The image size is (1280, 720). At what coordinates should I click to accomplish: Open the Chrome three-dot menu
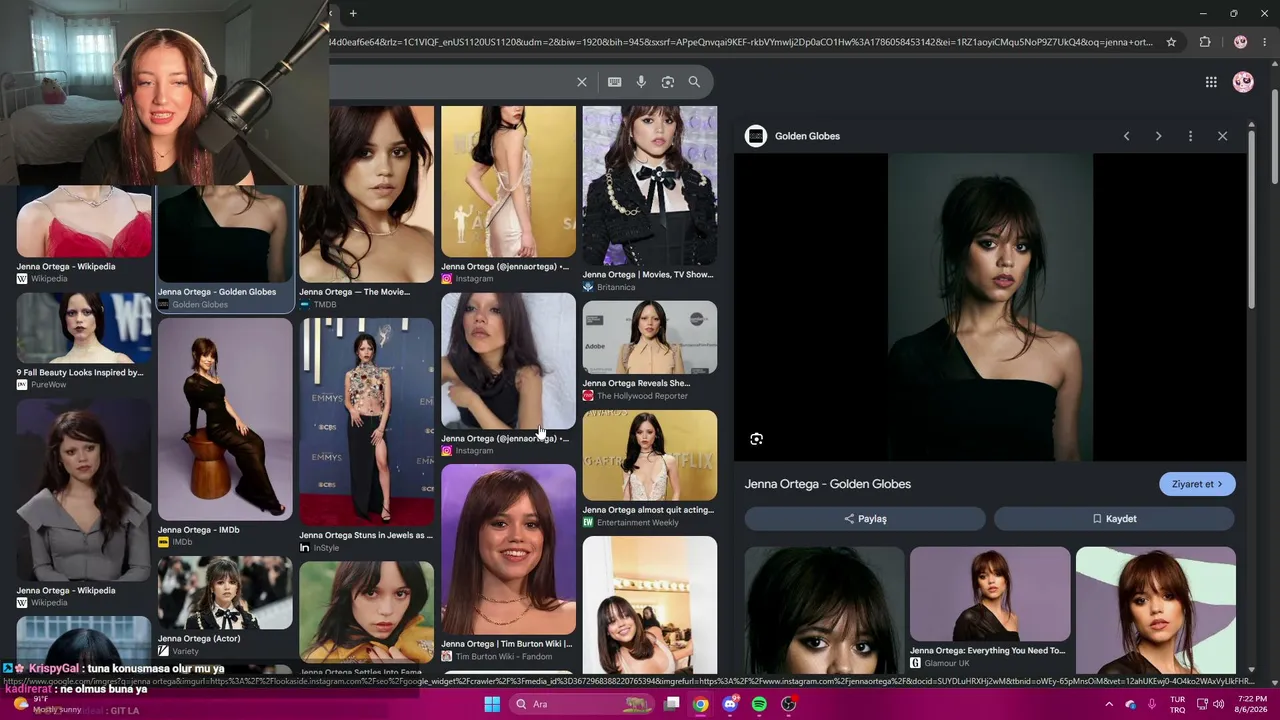pyautogui.click(x=1265, y=42)
